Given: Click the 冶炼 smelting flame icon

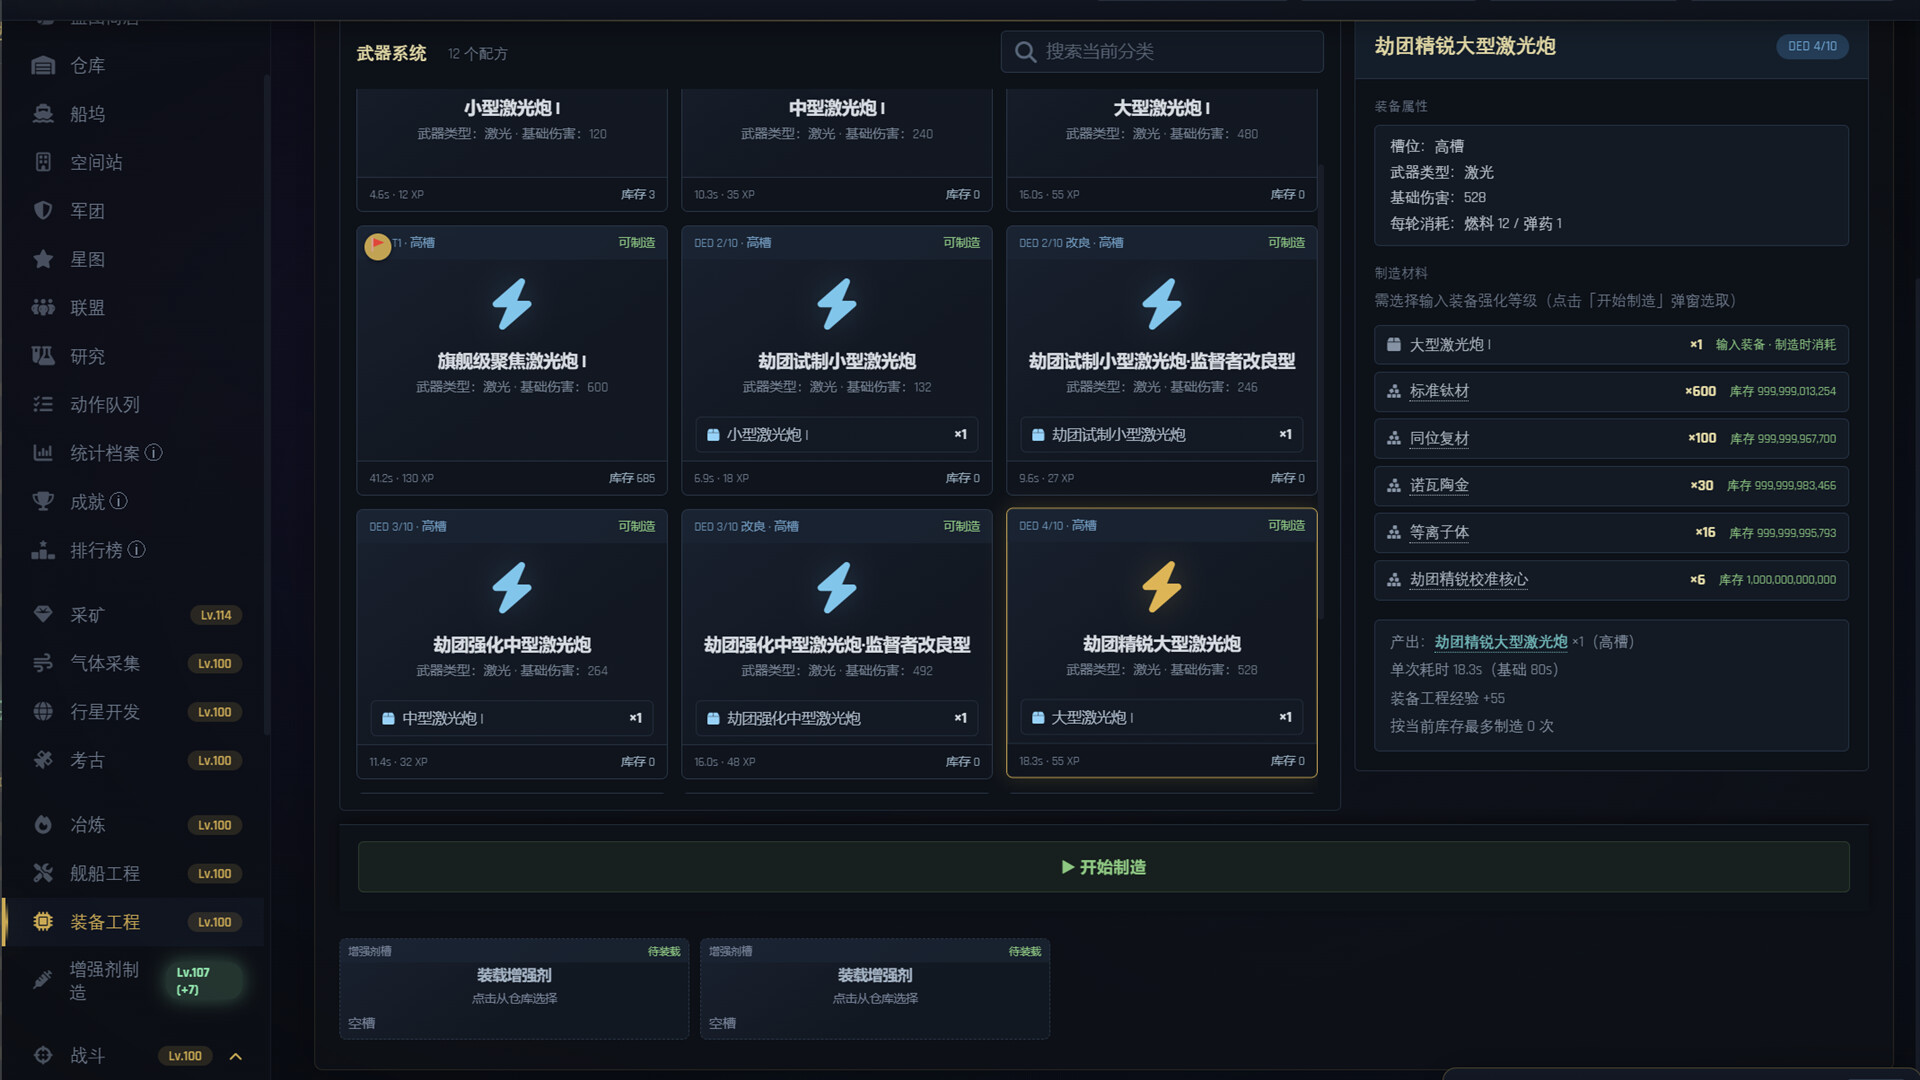Looking at the screenshot, I should 43,825.
